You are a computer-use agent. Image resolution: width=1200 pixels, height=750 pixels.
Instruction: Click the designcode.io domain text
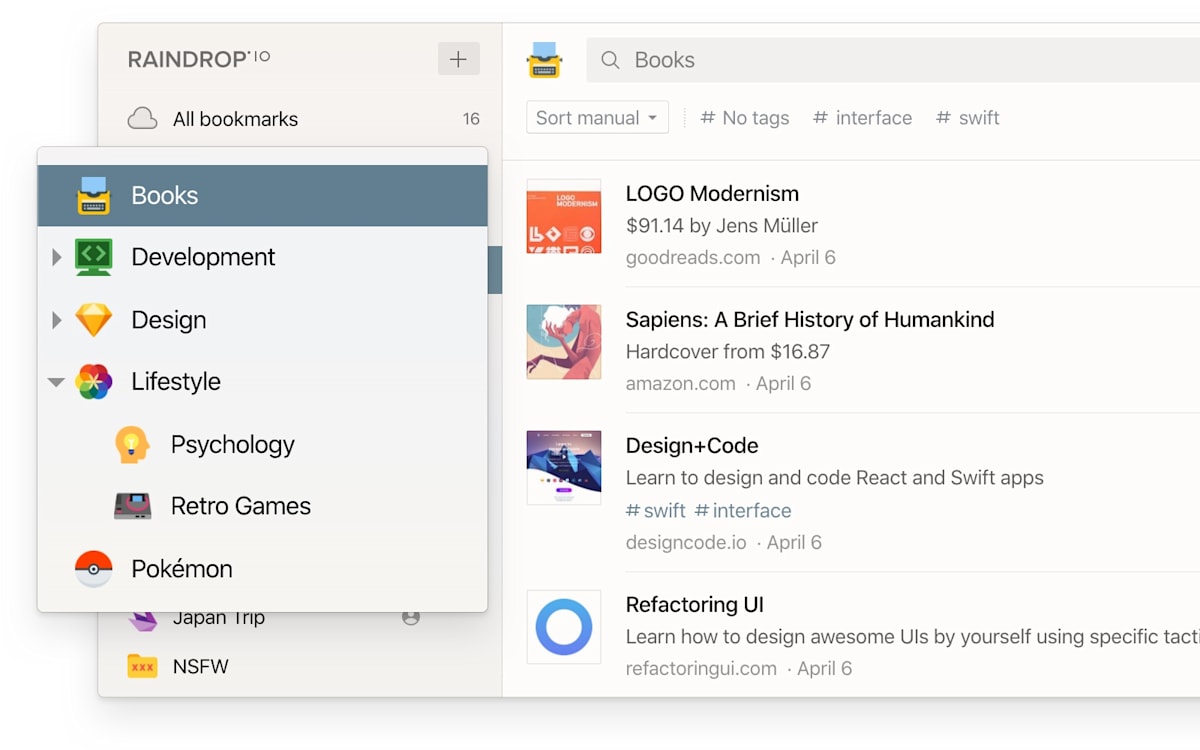coord(686,543)
